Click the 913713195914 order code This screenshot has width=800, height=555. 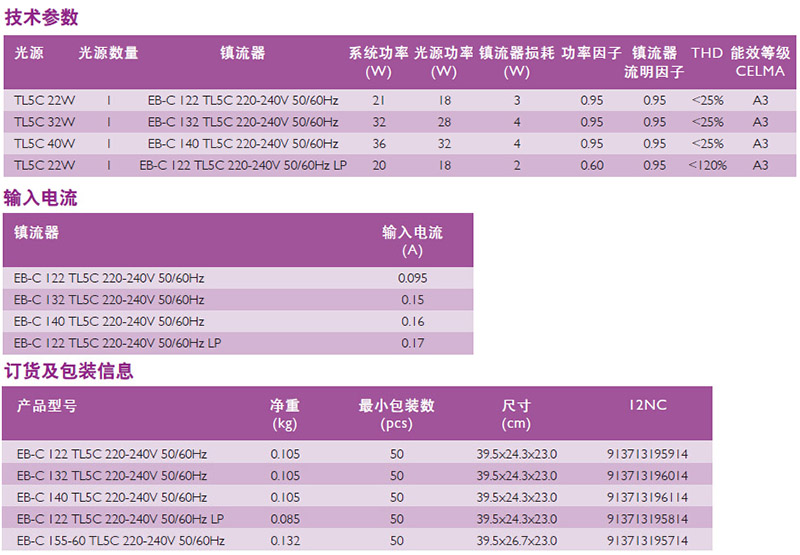pos(647,453)
